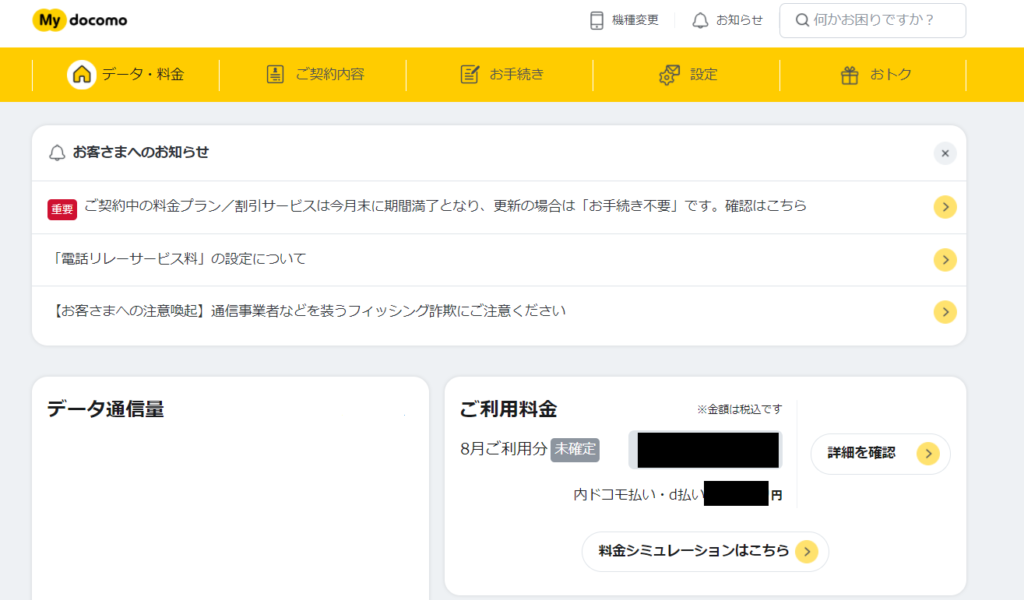Viewport: 1024px width, 600px height.
Task: Click the お知らせ bell icon in header
Action: [x=700, y=20]
